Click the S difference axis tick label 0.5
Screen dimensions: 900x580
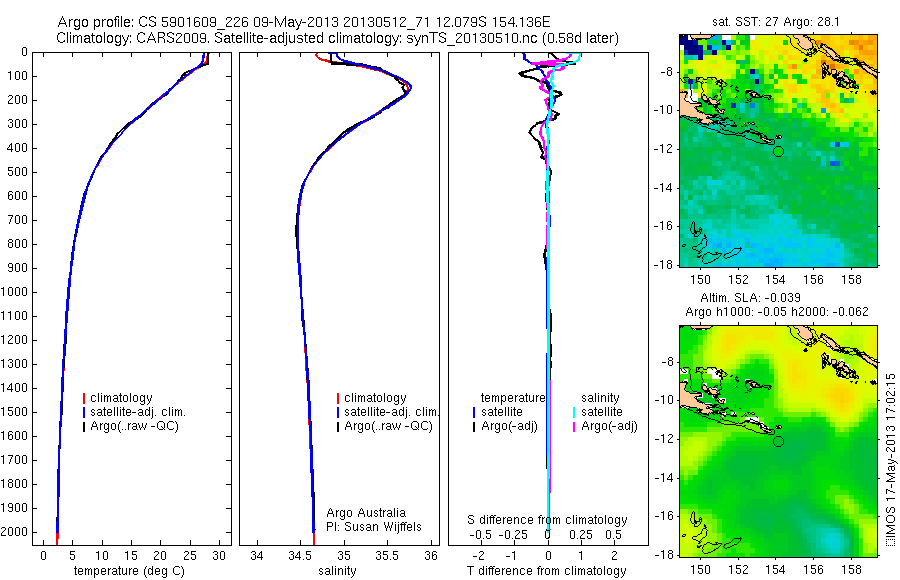(x=614, y=535)
